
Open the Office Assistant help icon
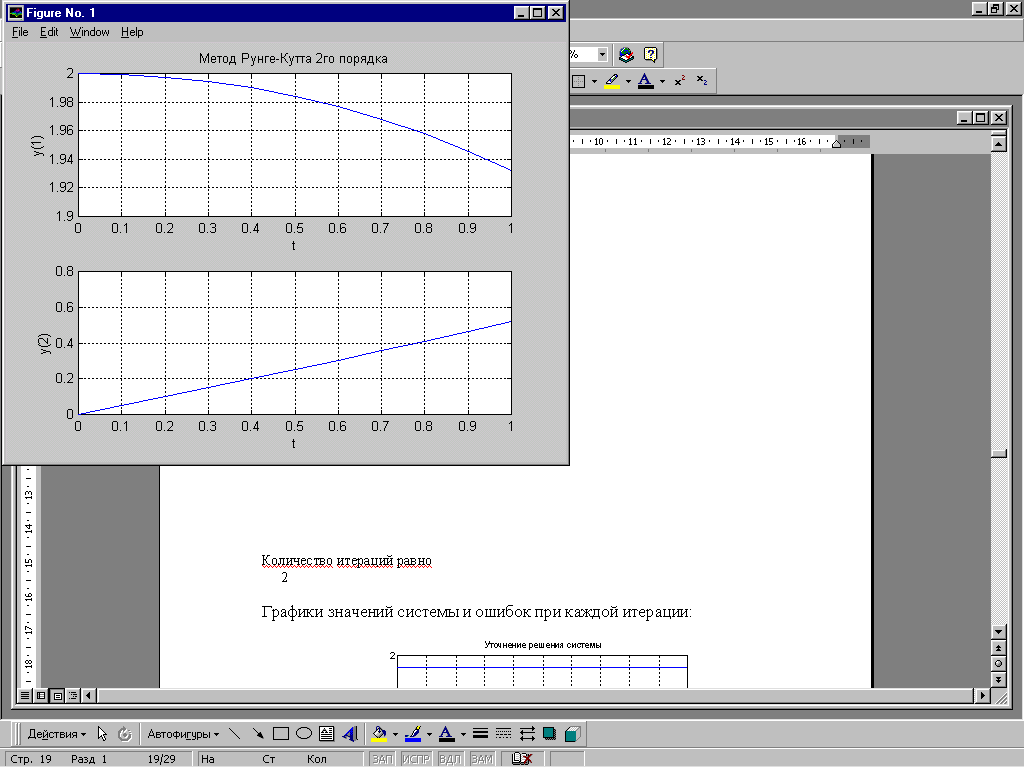[x=651, y=55]
